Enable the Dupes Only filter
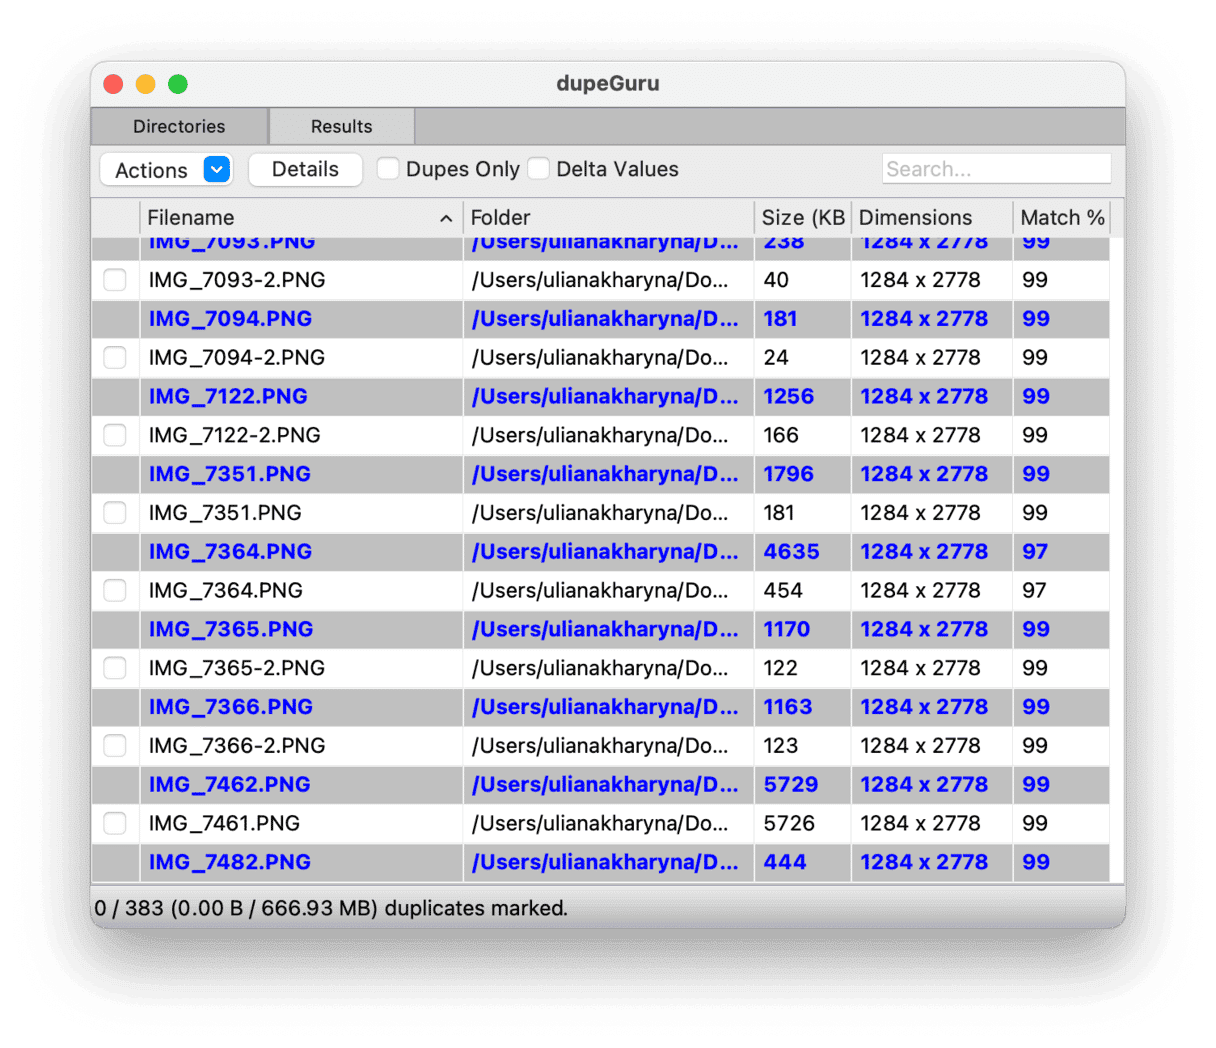The image size is (1216, 1048). (x=388, y=169)
